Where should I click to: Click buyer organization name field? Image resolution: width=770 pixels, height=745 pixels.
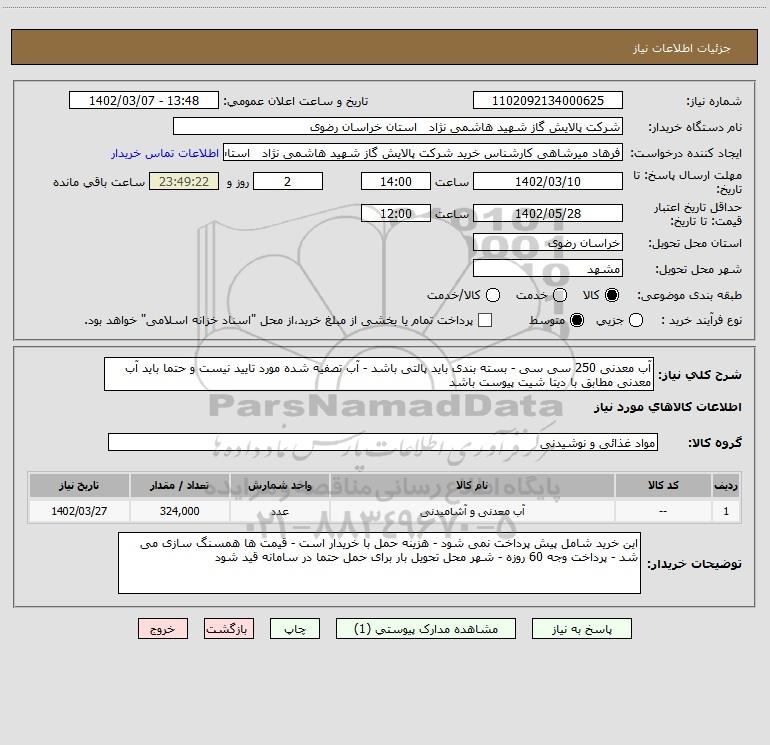[398, 126]
